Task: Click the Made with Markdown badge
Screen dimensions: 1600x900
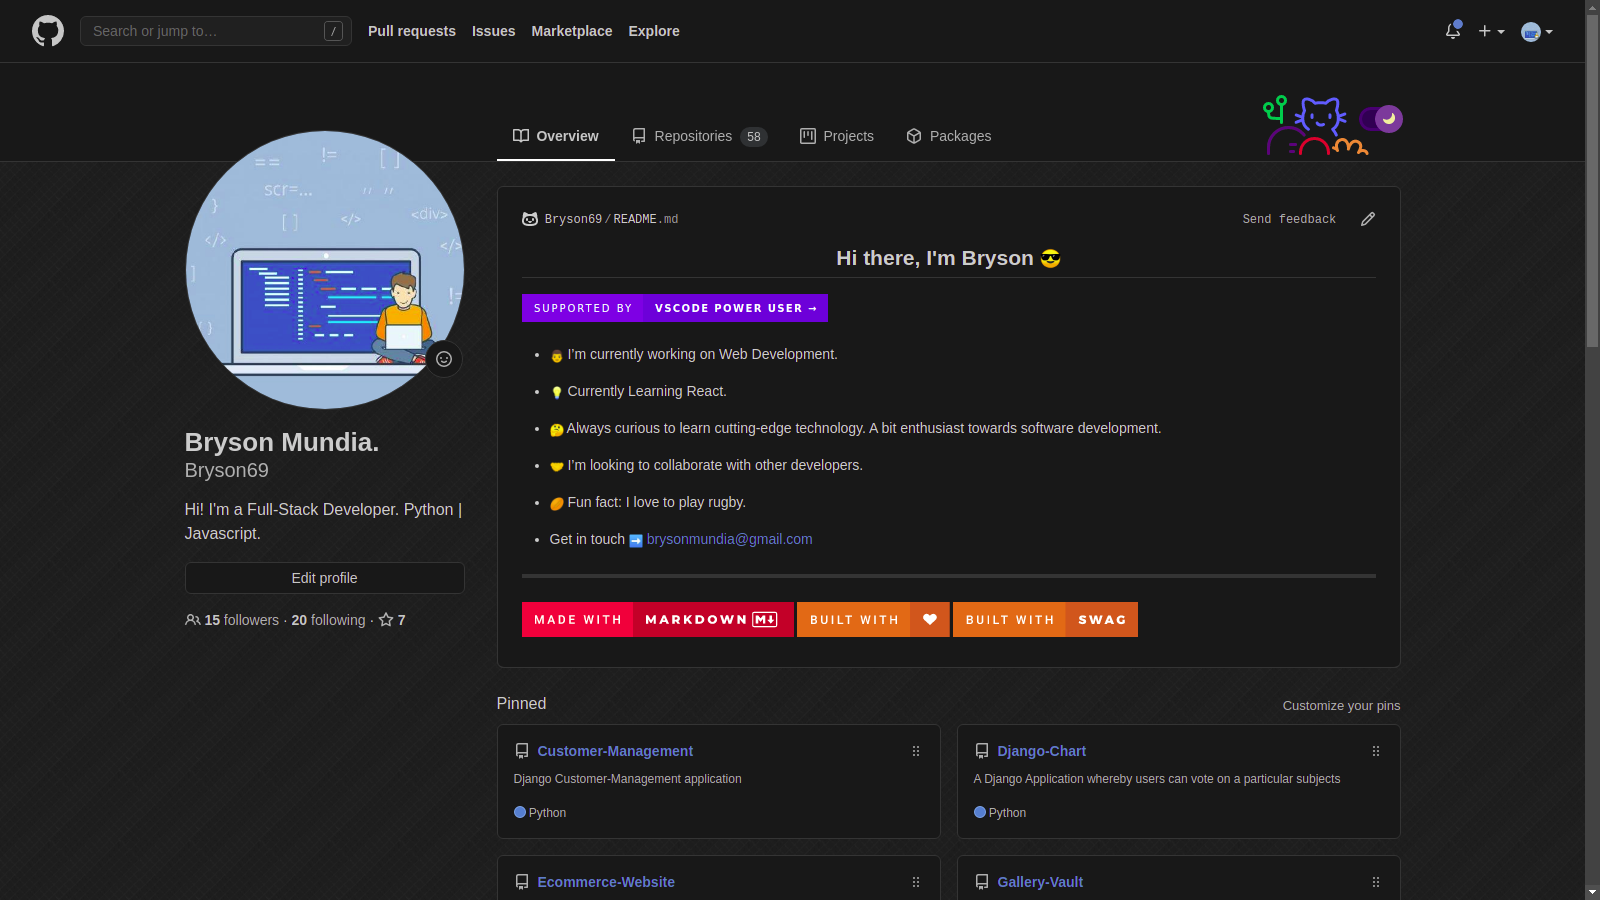Action: tap(658, 620)
